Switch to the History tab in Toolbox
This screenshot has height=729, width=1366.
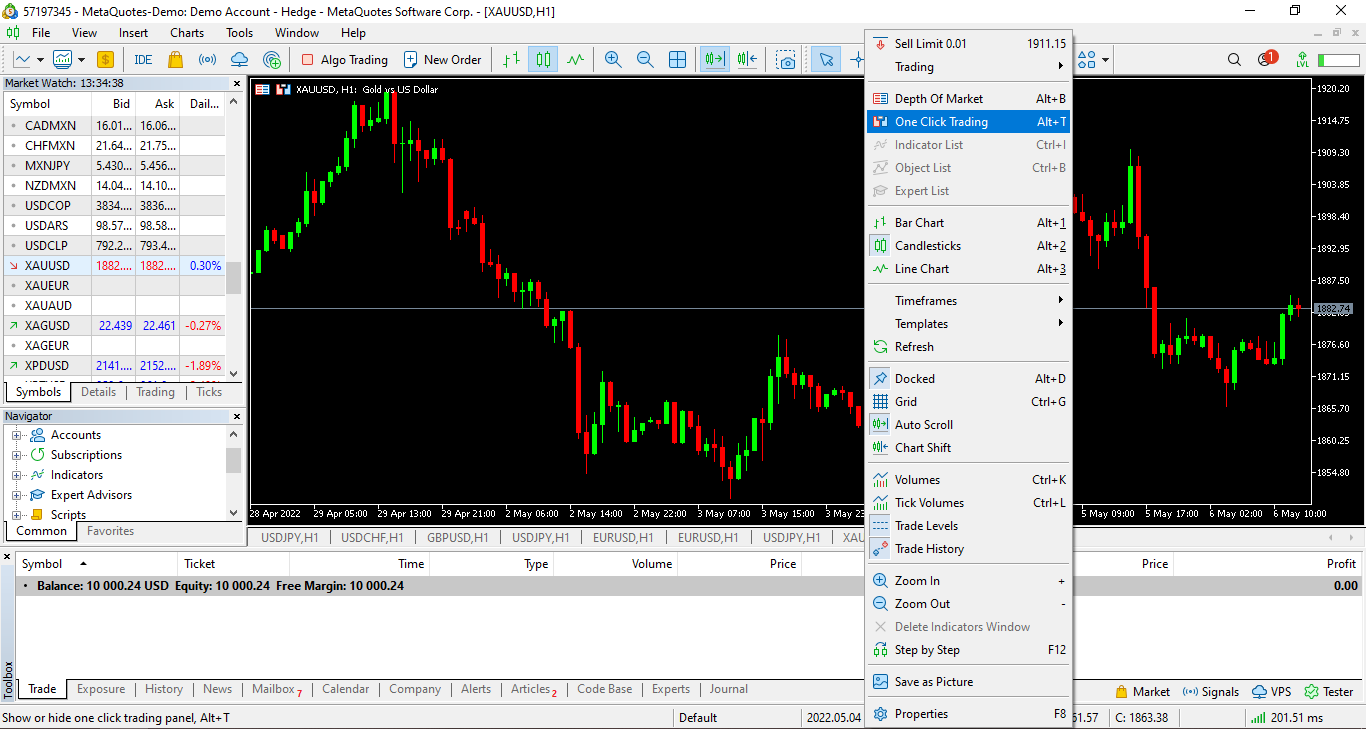pyautogui.click(x=164, y=689)
